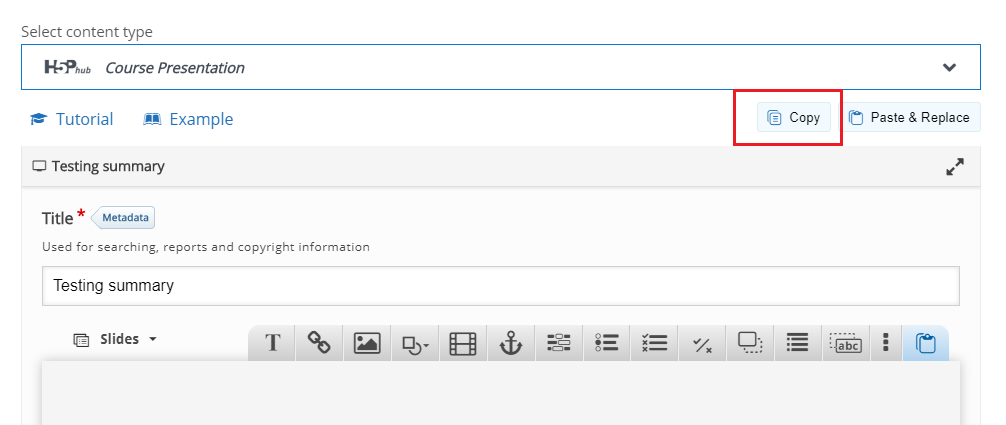Image resolution: width=1006 pixels, height=425 pixels.
Task: Insert a Link element from the toolbar
Action: 319,343
